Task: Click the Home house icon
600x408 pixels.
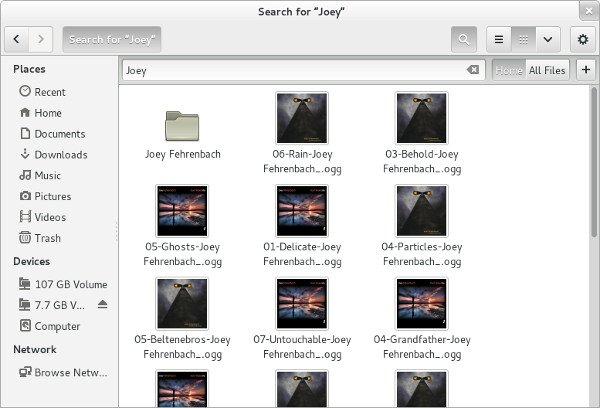Action: pyautogui.click(x=25, y=112)
